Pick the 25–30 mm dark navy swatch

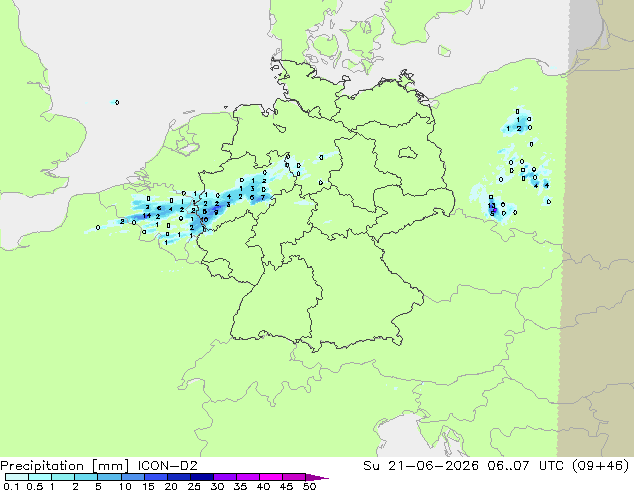pyautogui.click(x=202, y=477)
